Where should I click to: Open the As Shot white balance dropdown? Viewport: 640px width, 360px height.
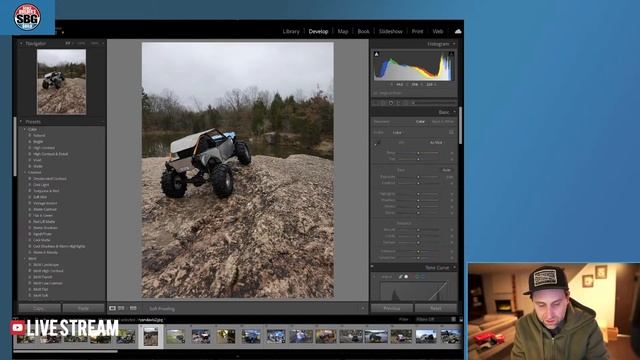pos(437,142)
